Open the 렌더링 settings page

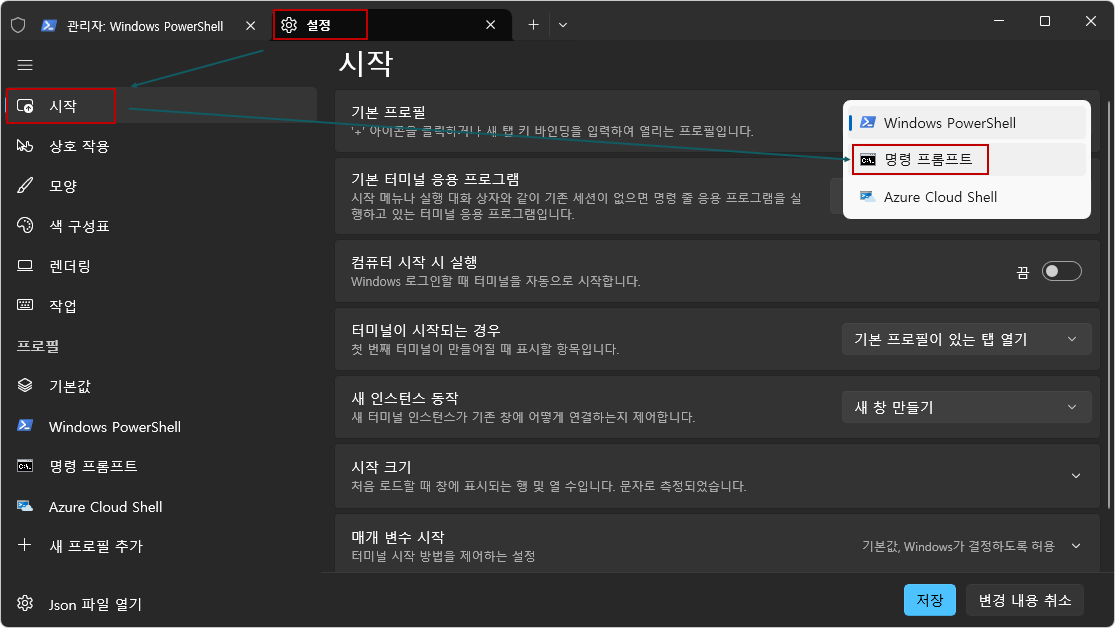click(161, 266)
